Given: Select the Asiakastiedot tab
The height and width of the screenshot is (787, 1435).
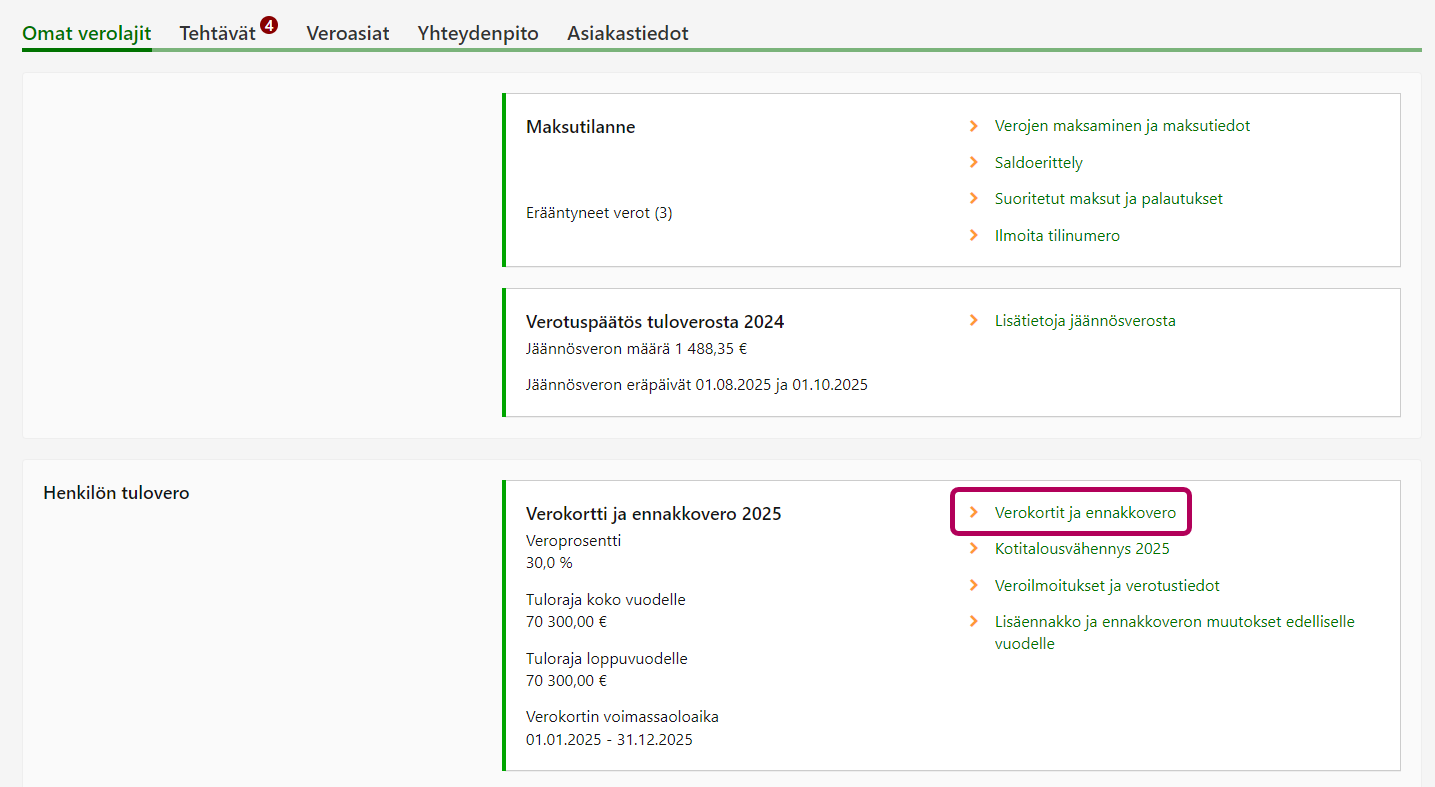Looking at the screenshot, I should tap(627, 33).
